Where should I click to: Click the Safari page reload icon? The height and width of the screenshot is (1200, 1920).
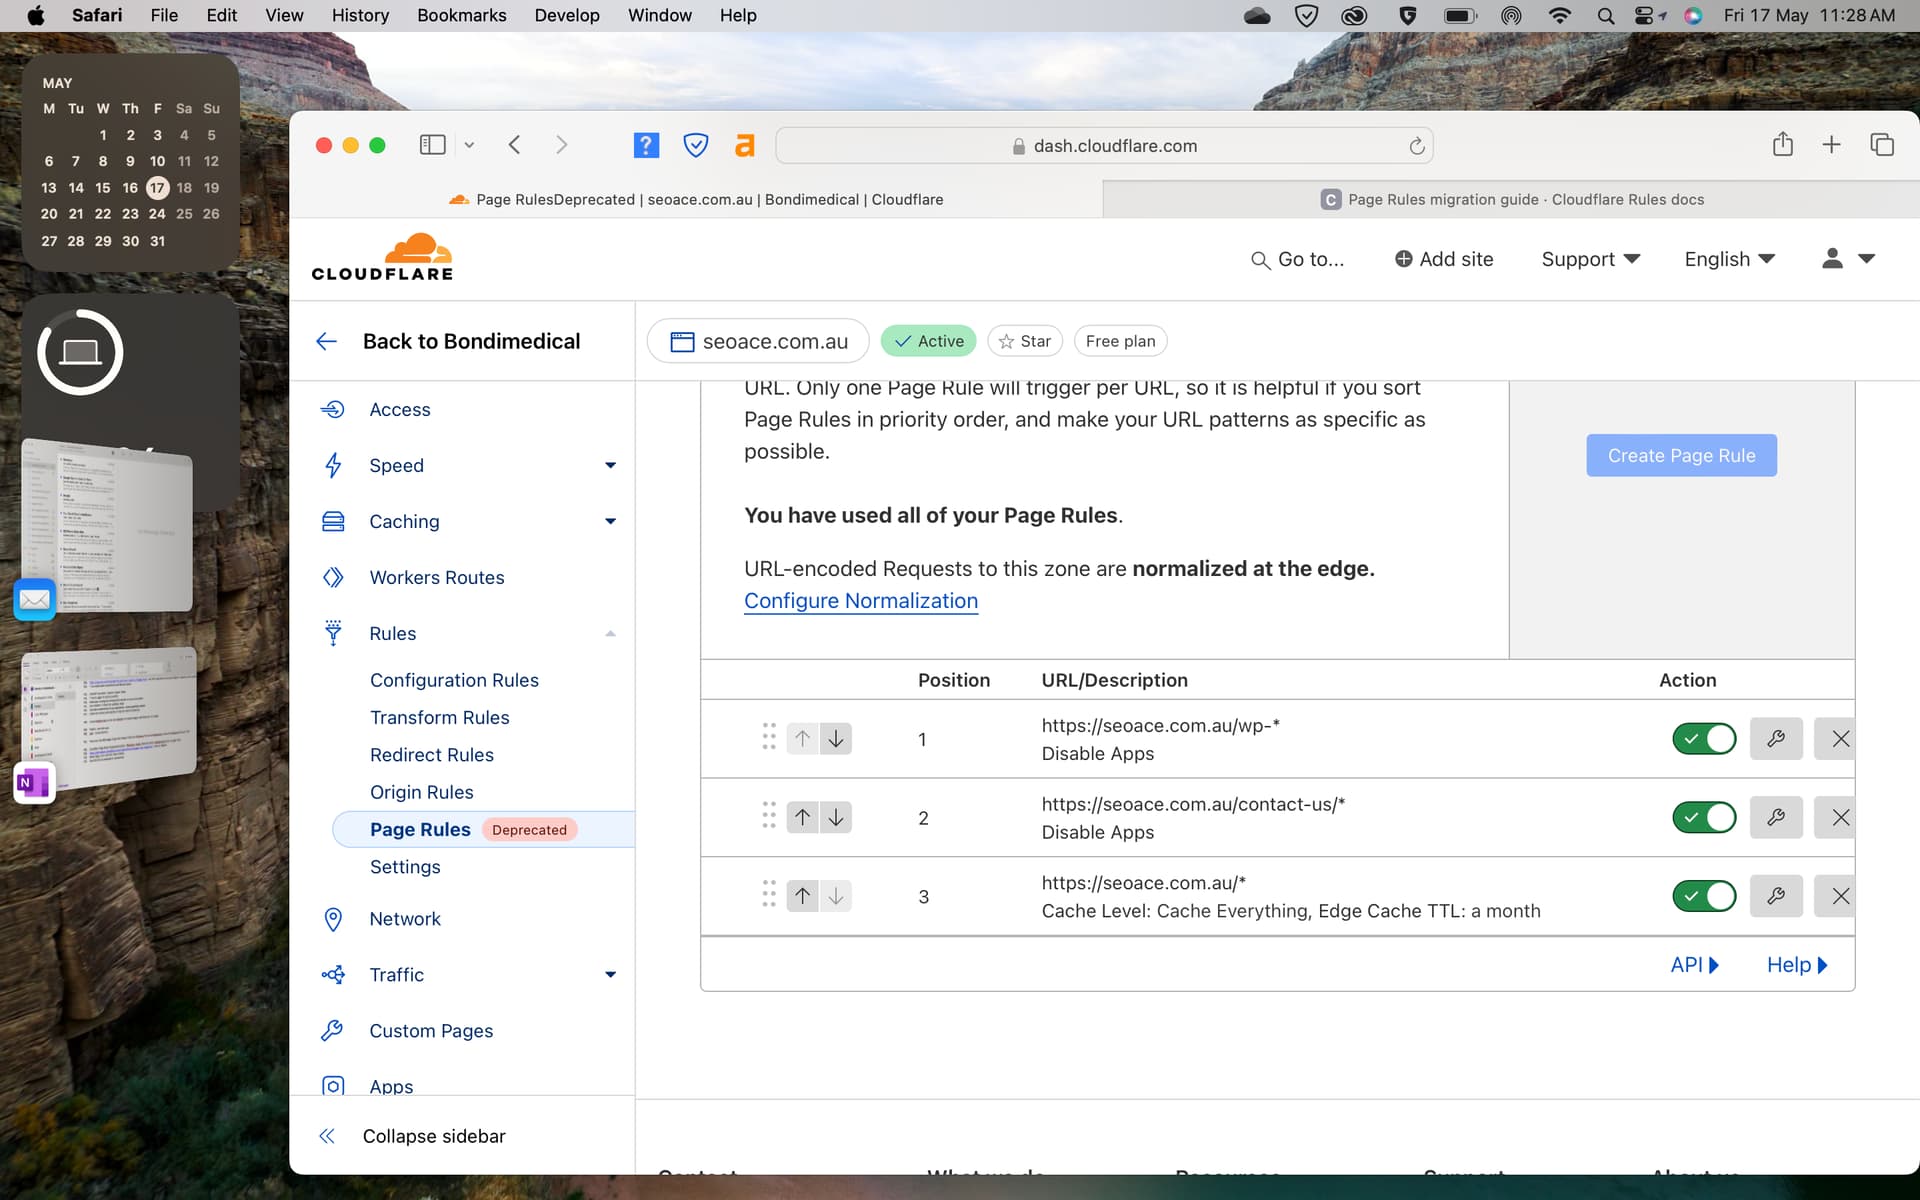point(1416,146)
